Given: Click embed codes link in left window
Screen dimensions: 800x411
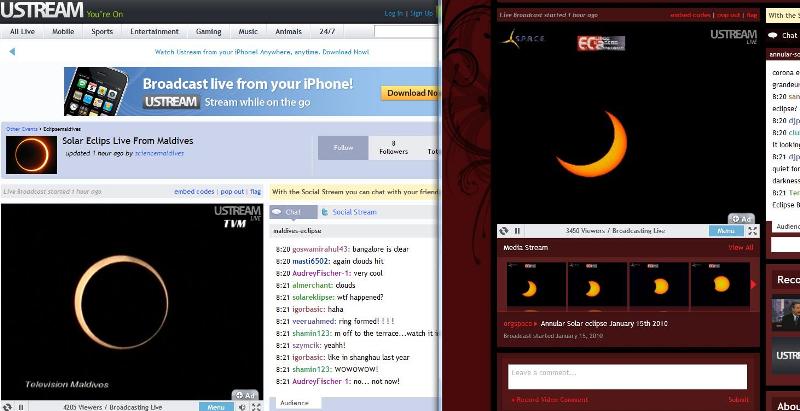Looking at the screenshot, I should pos(194,192).
